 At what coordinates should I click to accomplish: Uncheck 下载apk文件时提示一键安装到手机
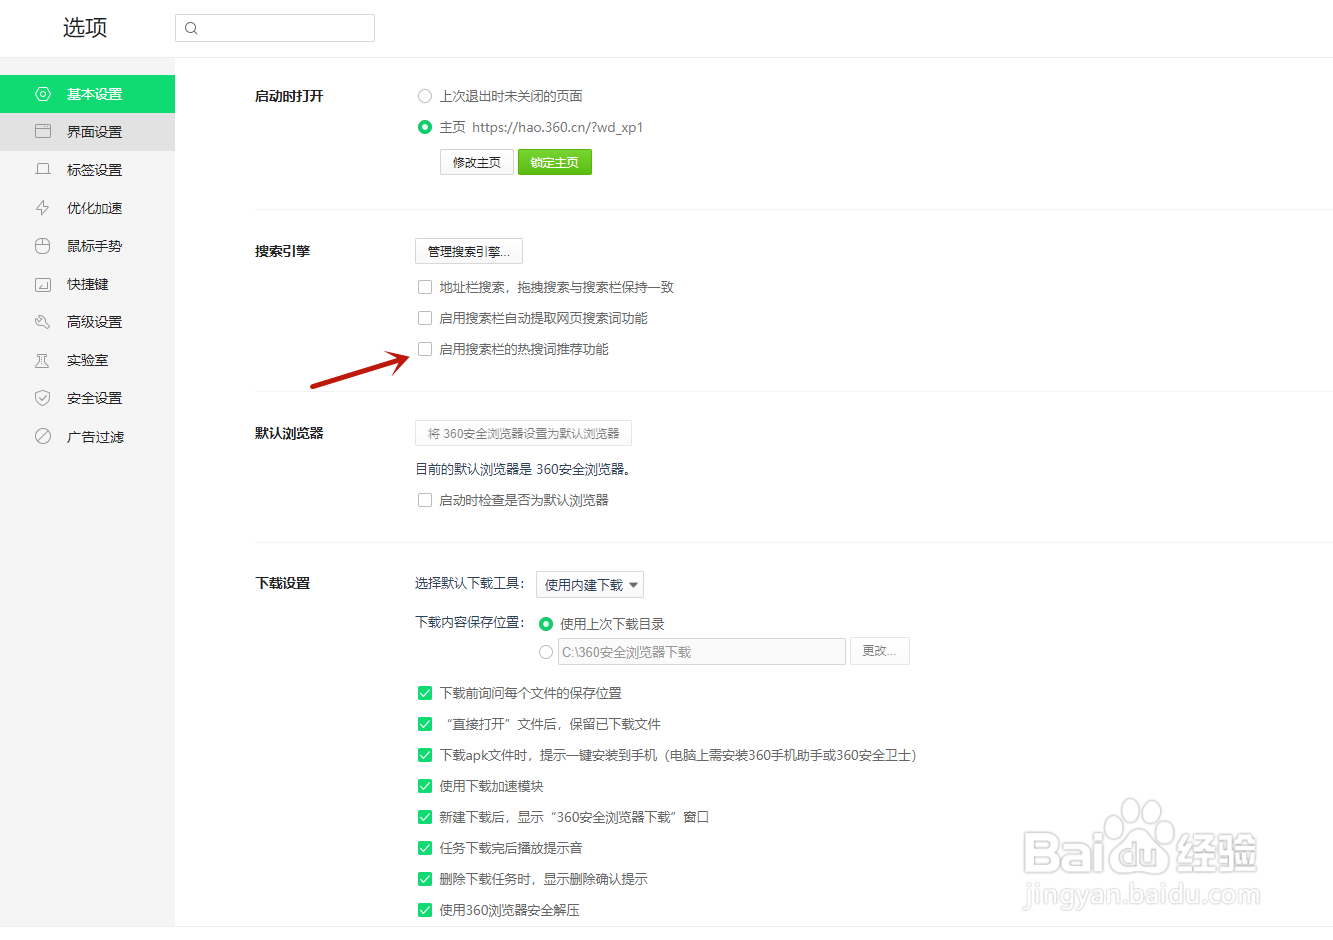pyautogui.click(x=425, y=755)
